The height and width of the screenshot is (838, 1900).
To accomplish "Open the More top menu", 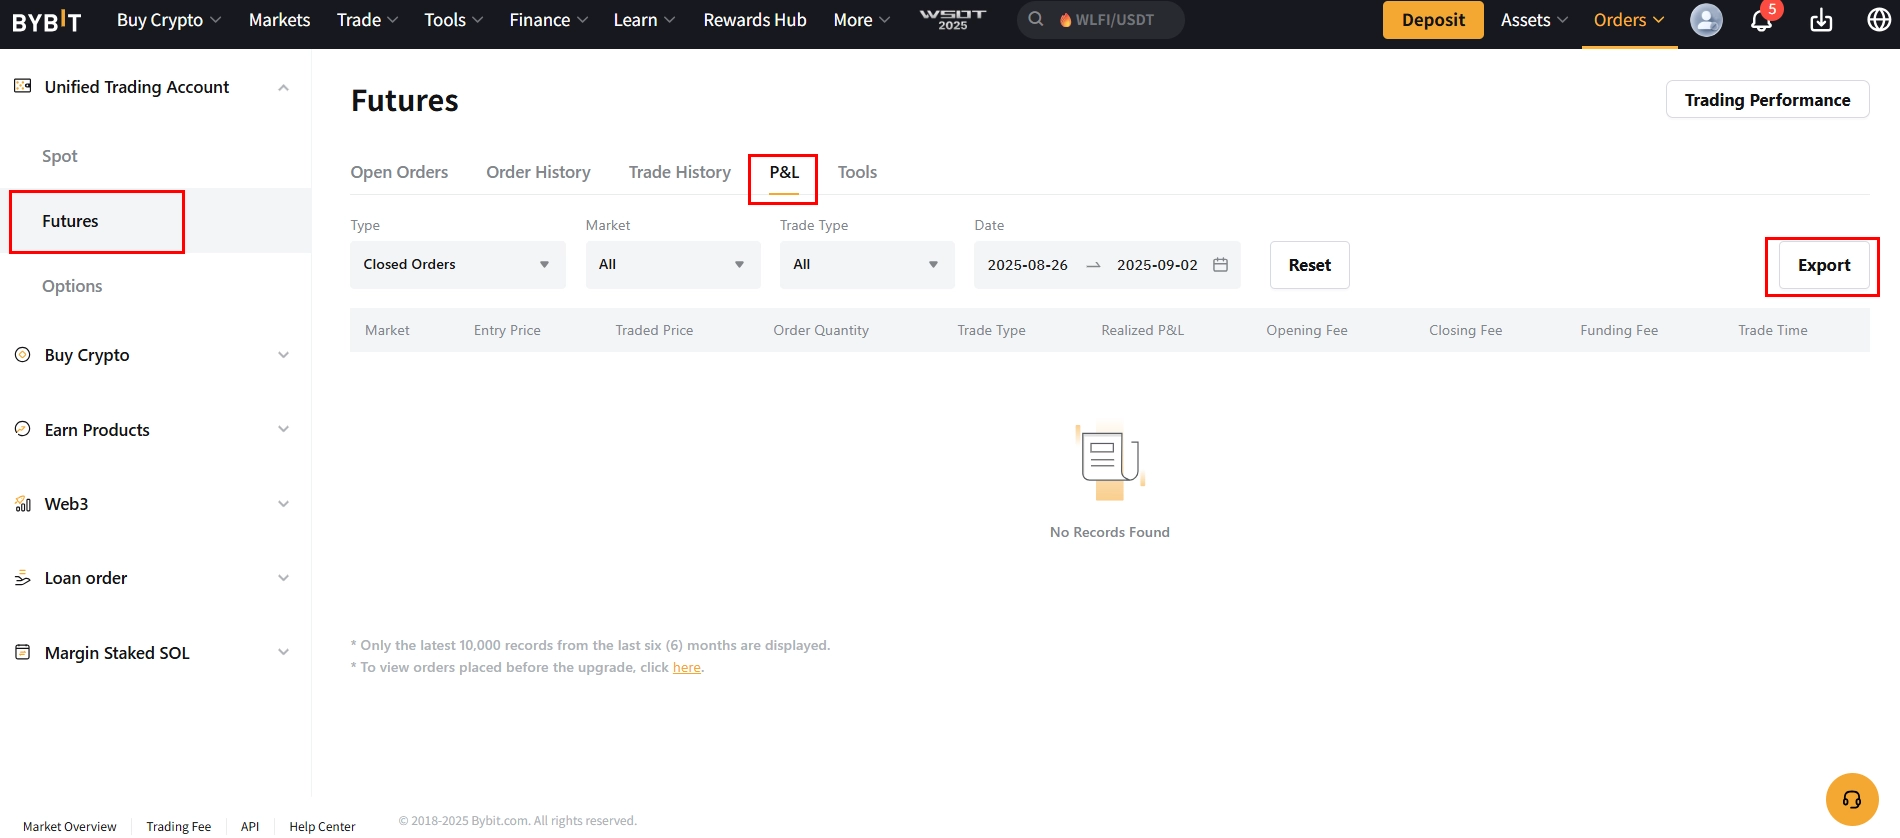I will point(861,20).
